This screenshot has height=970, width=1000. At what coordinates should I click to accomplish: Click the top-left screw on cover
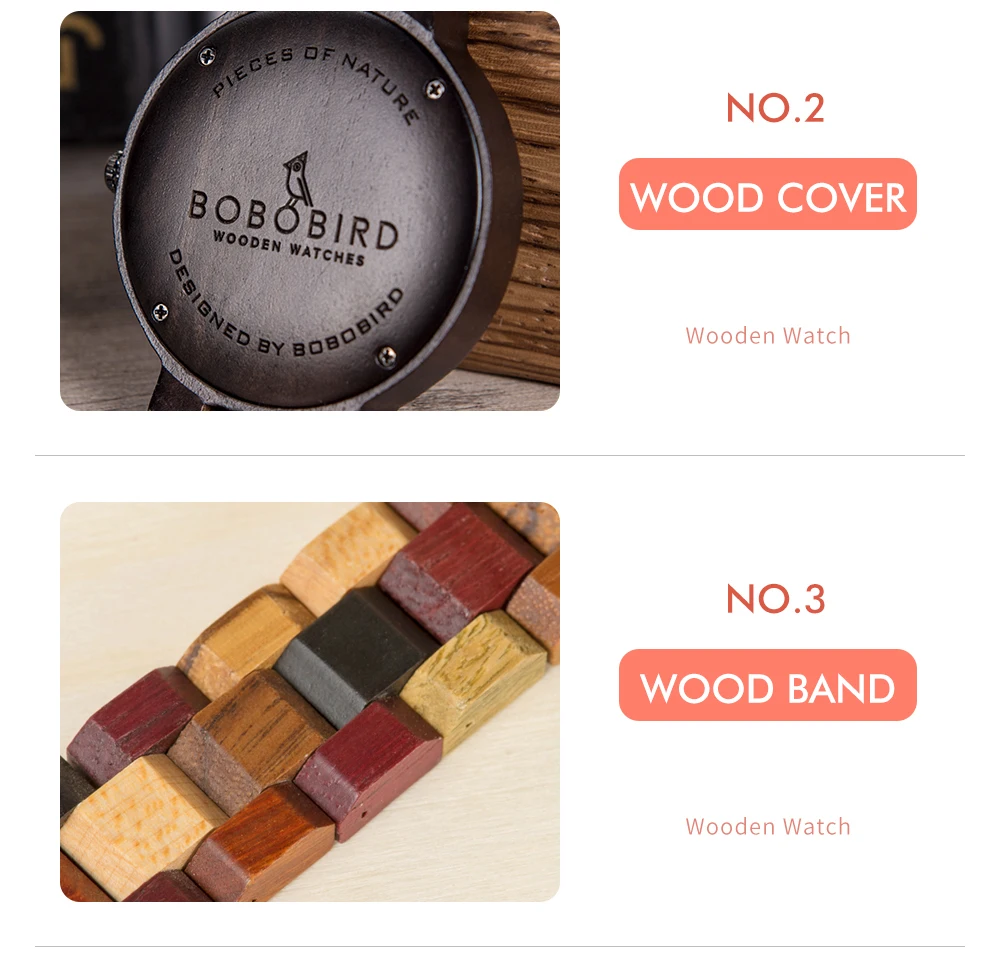pyautogui.click(x=207, y=57)
